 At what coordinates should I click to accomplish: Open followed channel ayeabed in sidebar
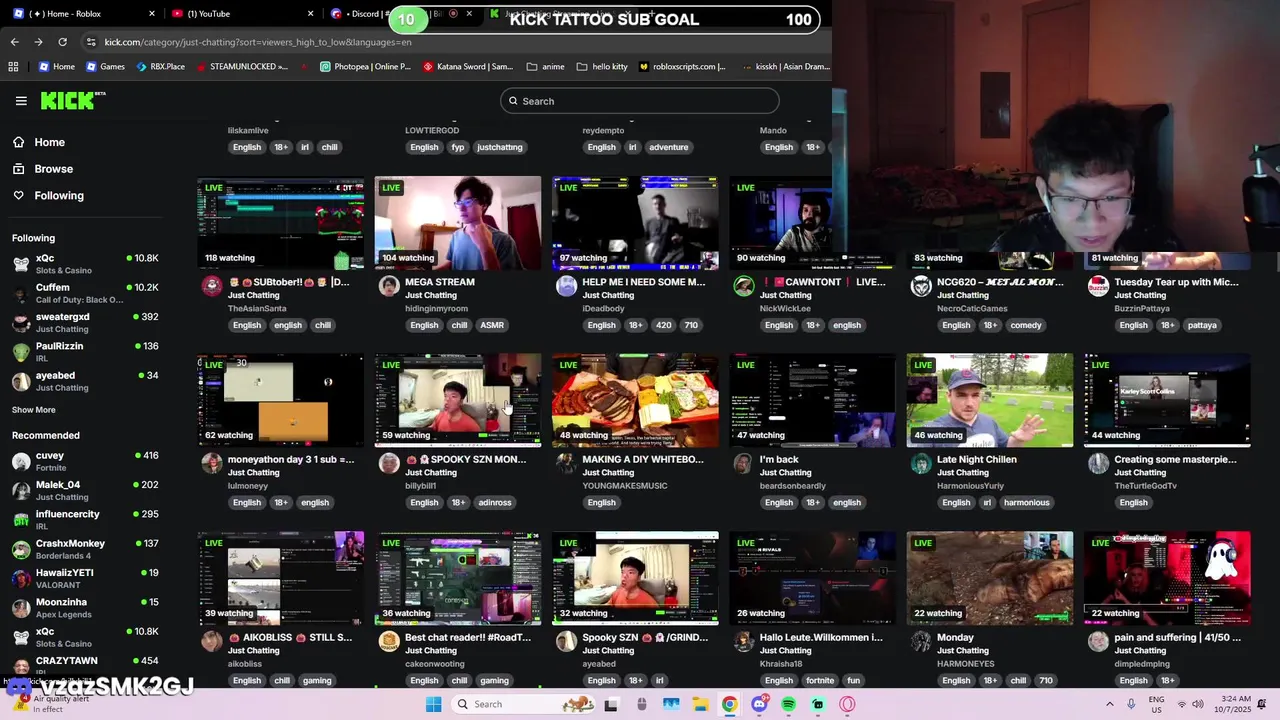point(85,381)
